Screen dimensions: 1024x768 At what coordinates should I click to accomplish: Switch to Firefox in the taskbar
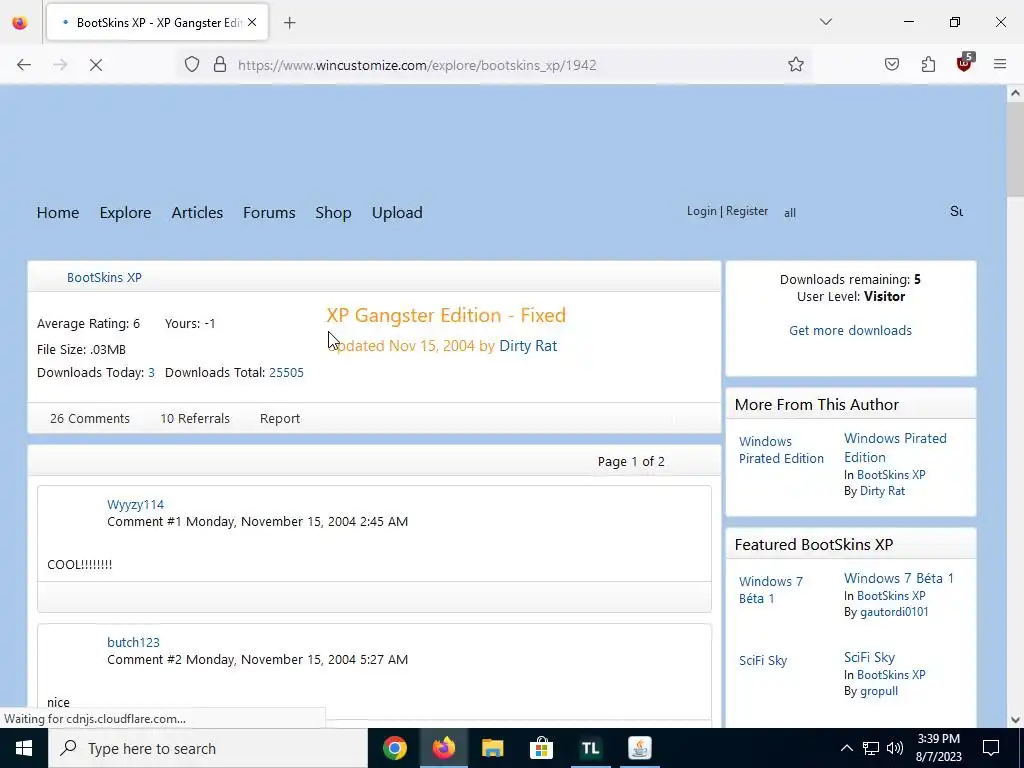click(443, 748)
